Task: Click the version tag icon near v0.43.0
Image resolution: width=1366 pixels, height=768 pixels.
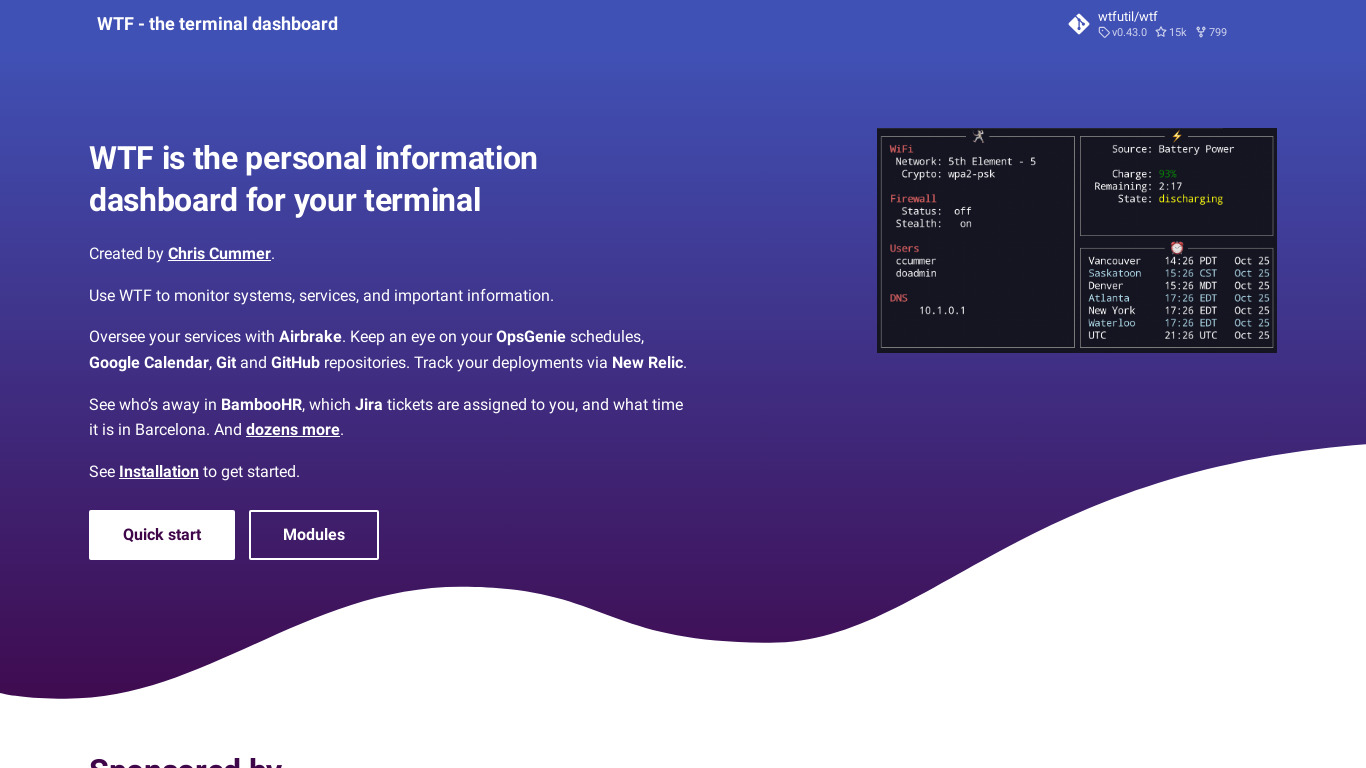Action: tap(1104, 33)
